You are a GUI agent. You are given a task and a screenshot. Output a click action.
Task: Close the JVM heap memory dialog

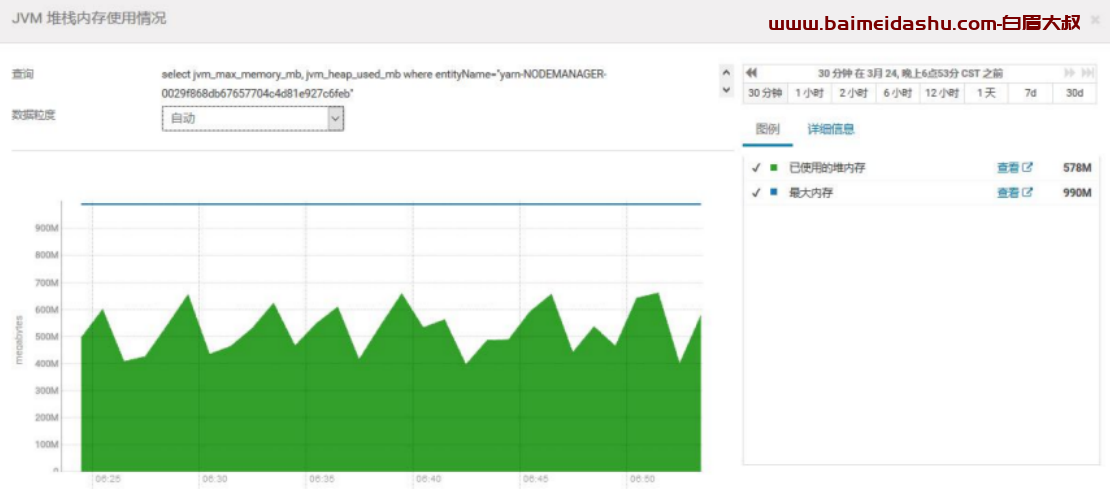[x=1095, y=19]
